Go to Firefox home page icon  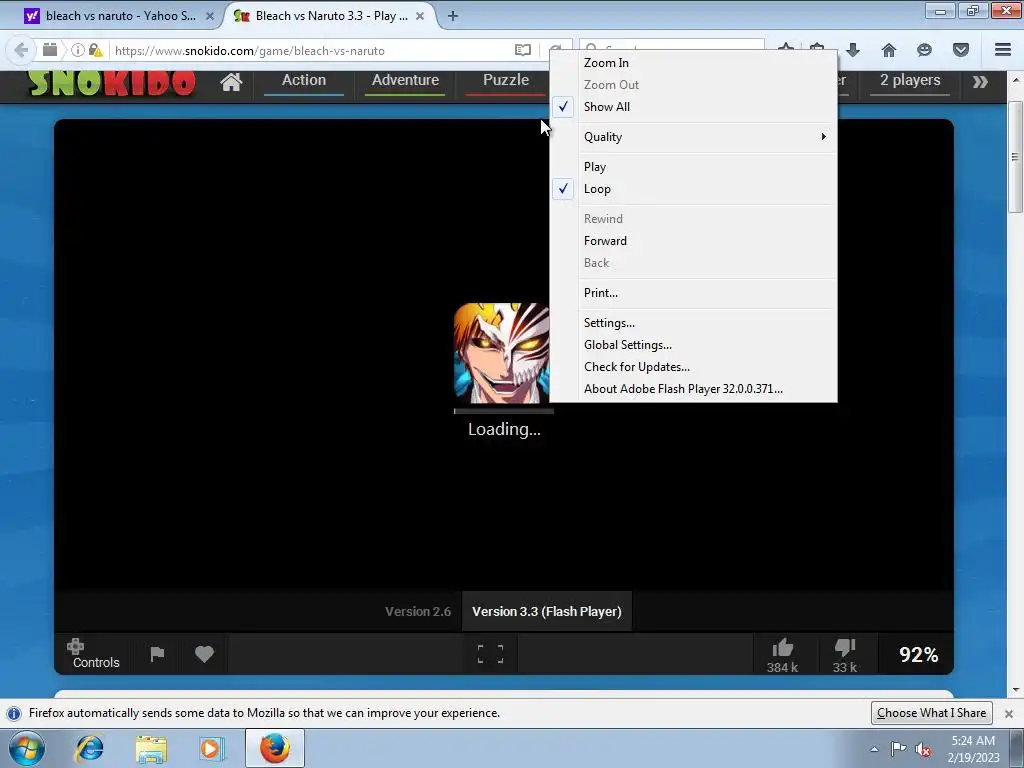point(888,50)
